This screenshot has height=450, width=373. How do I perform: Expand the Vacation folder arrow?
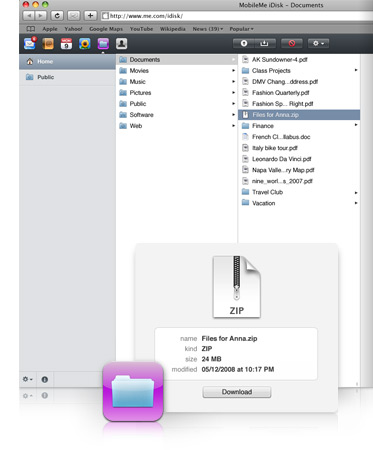(x=356, y=203)
